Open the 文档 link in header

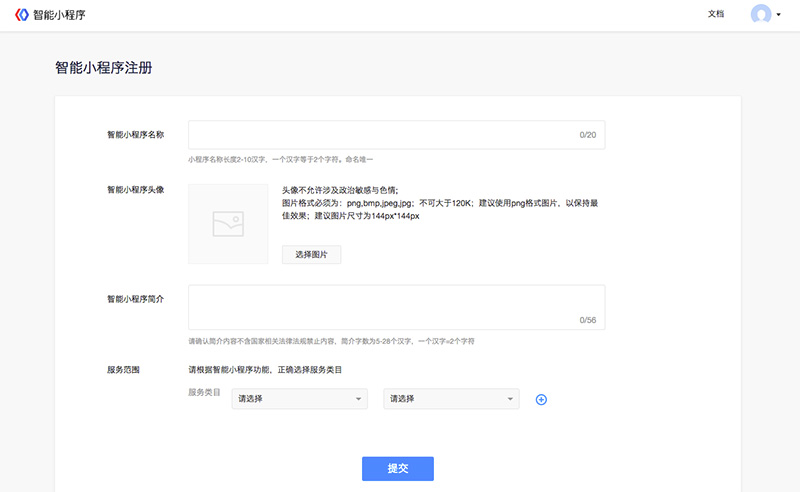coord(715,15)
